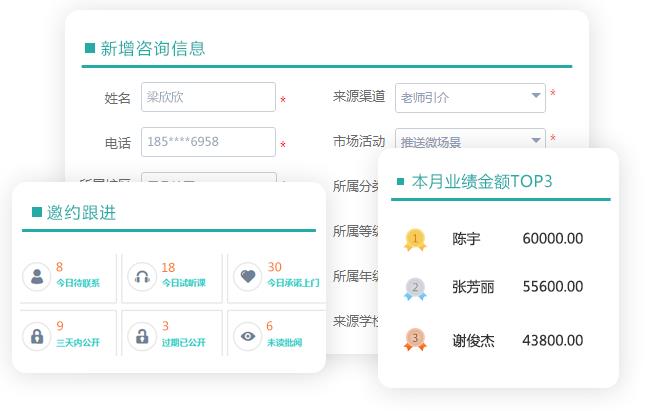The image size is (651, 411).
Task: Click the headphones icon for 今日试听课
Action: 142,276
